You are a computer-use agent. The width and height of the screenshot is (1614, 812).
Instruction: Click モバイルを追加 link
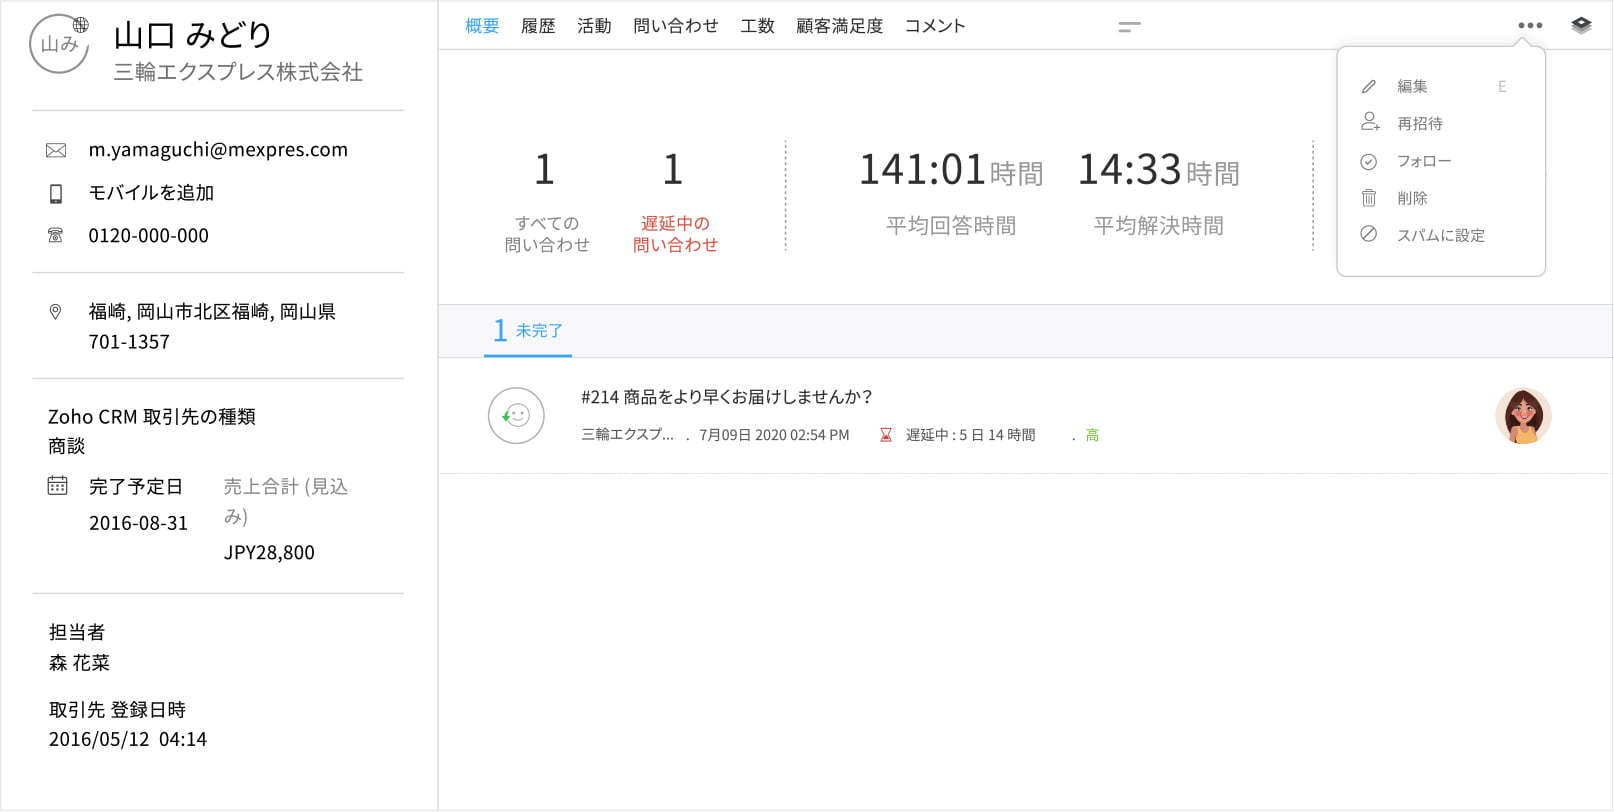pos(151,193)
